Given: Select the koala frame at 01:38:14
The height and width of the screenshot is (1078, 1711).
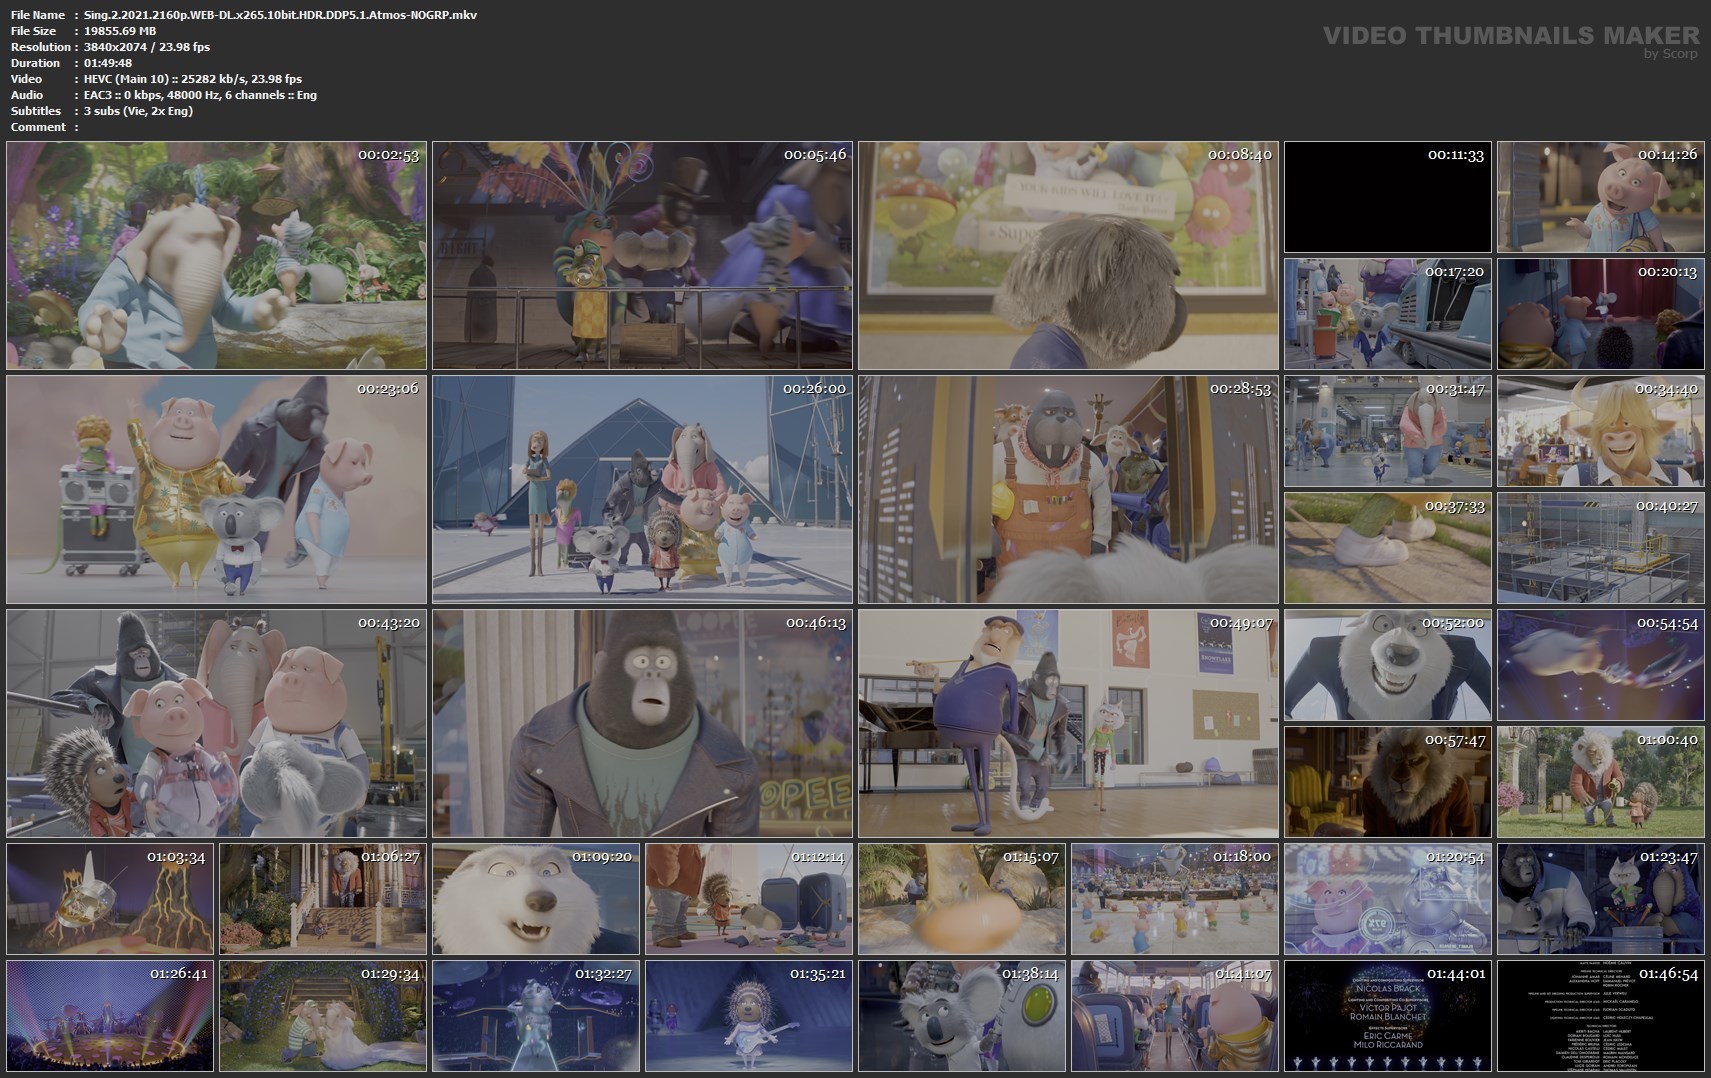Looking at the screenshot, I should [962, 1016].
